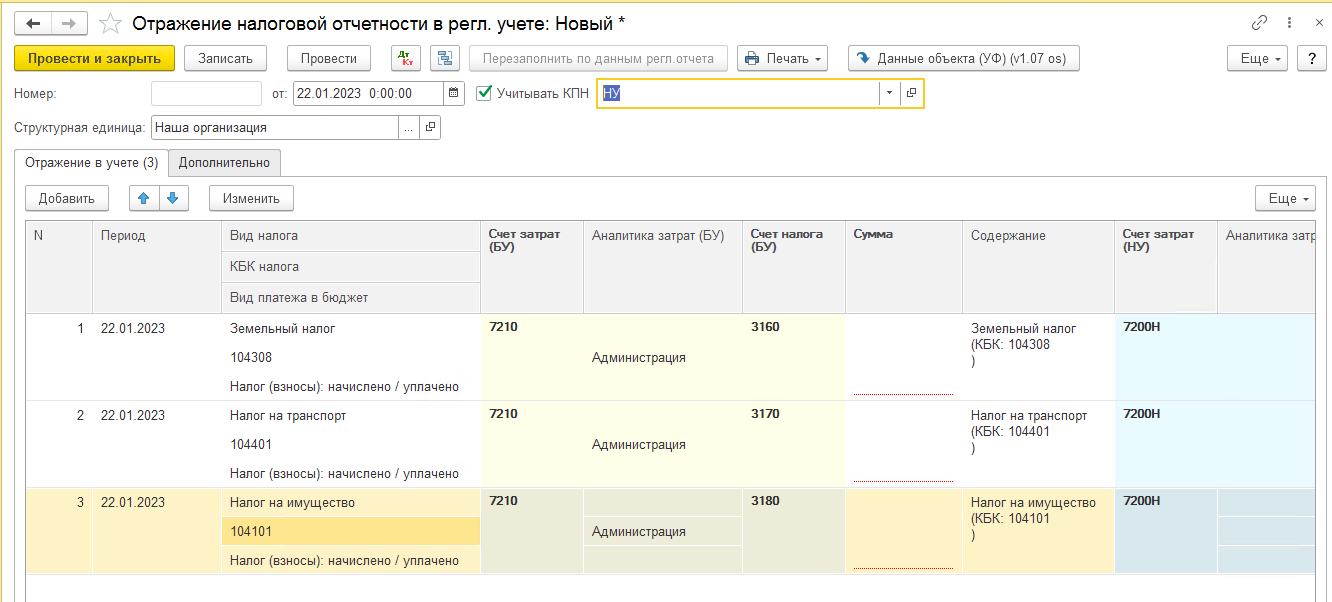Toggle the Учитывать КПН checkbox
The width and height of the screenshot is (1332, 602).
click(x=485, y=93)
